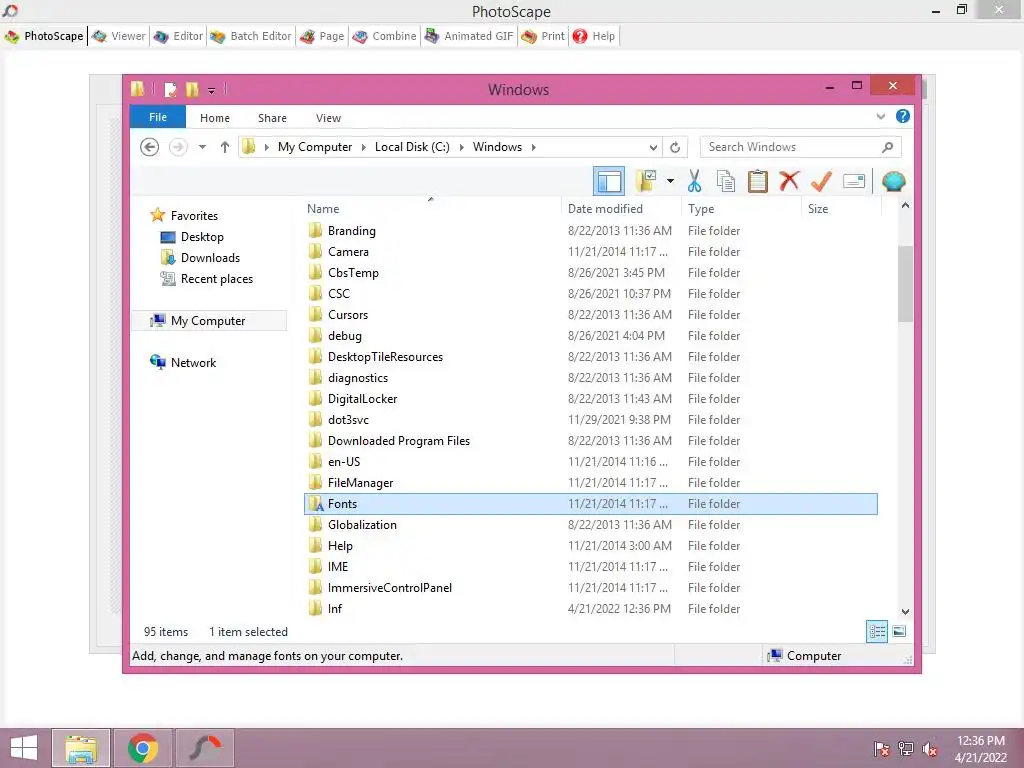Expand dropdown after My Computer in breadcrumb
1024x768 pixels.
pos(364,148)
